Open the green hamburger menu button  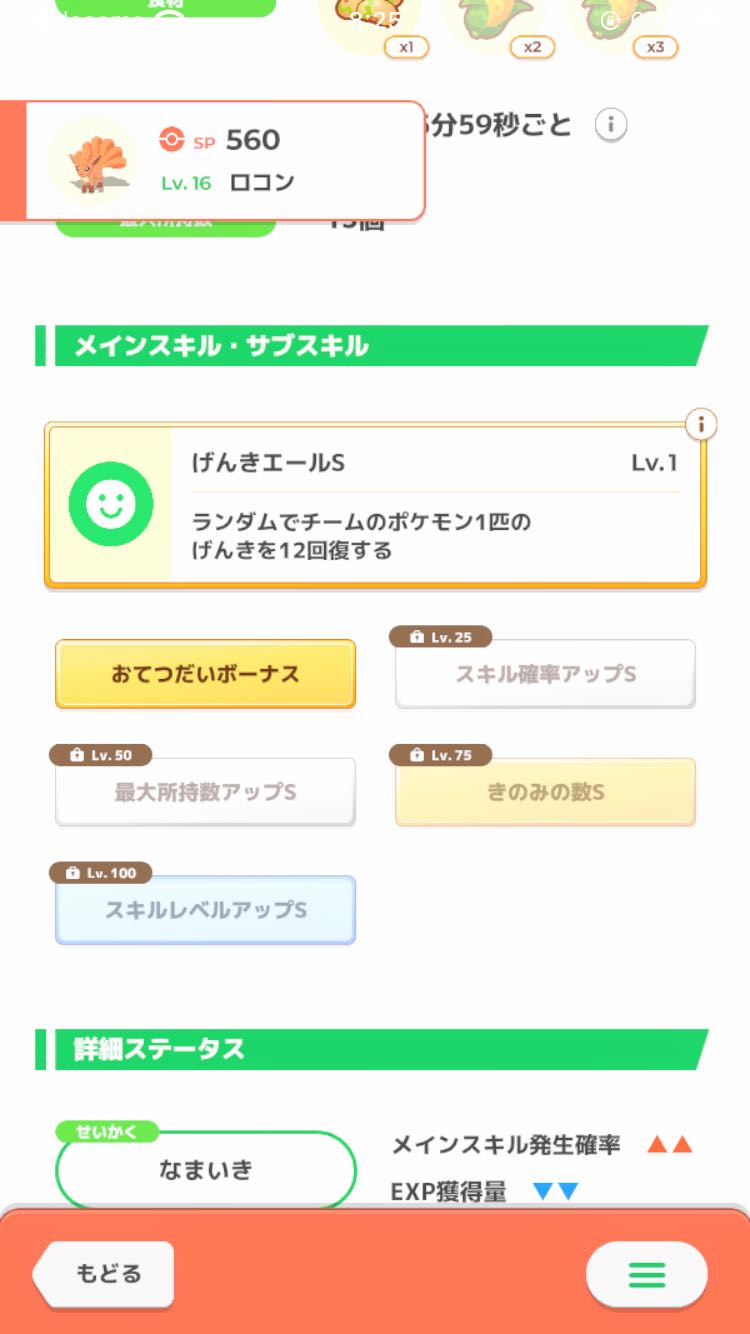(x=646, y=1274)
